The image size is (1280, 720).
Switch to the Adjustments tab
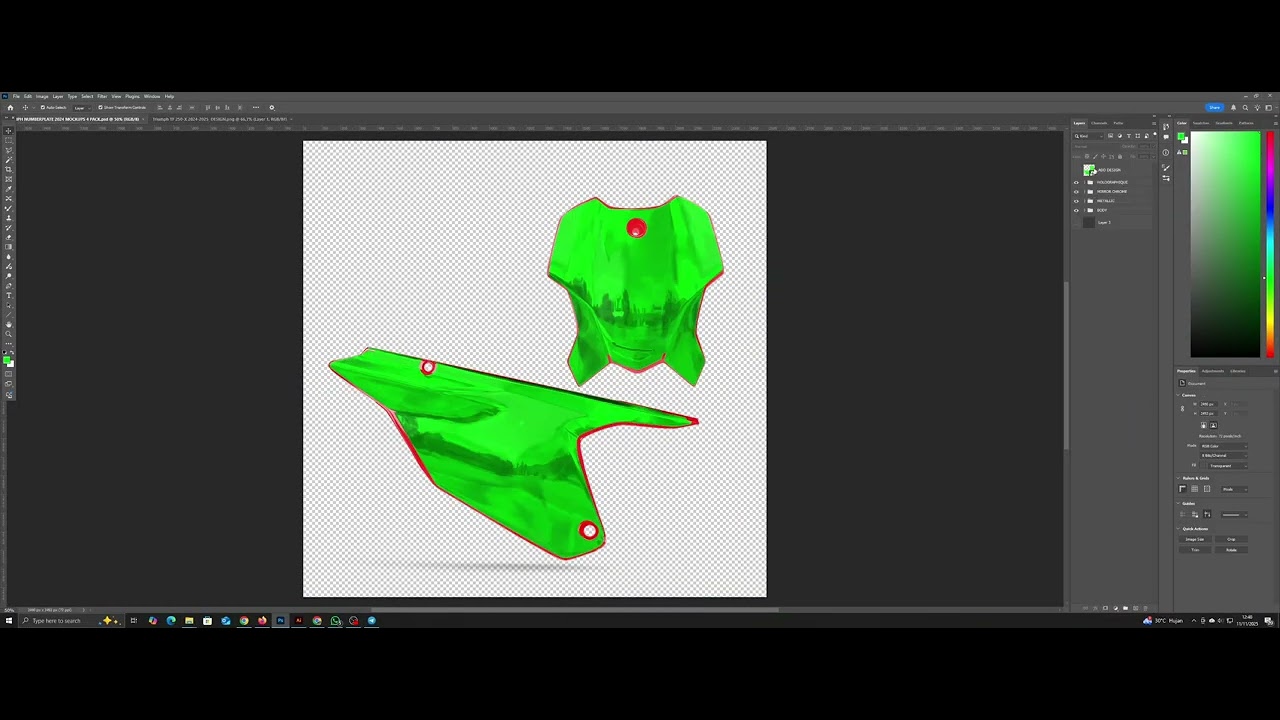[1213, 371]
